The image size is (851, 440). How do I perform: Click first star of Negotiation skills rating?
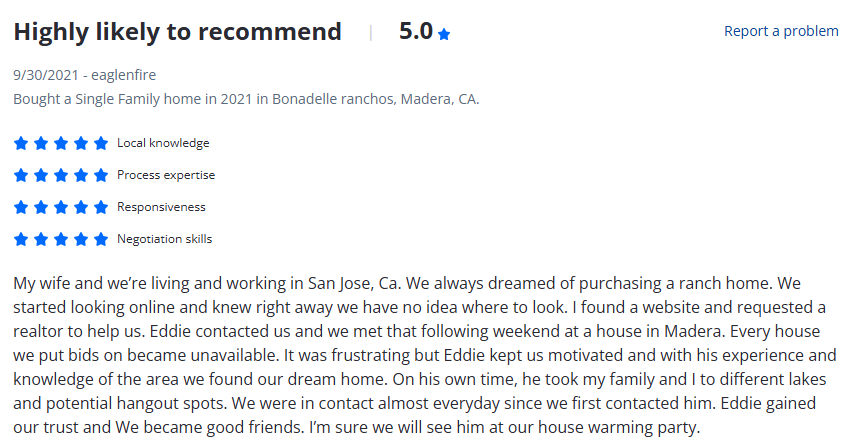21,239
